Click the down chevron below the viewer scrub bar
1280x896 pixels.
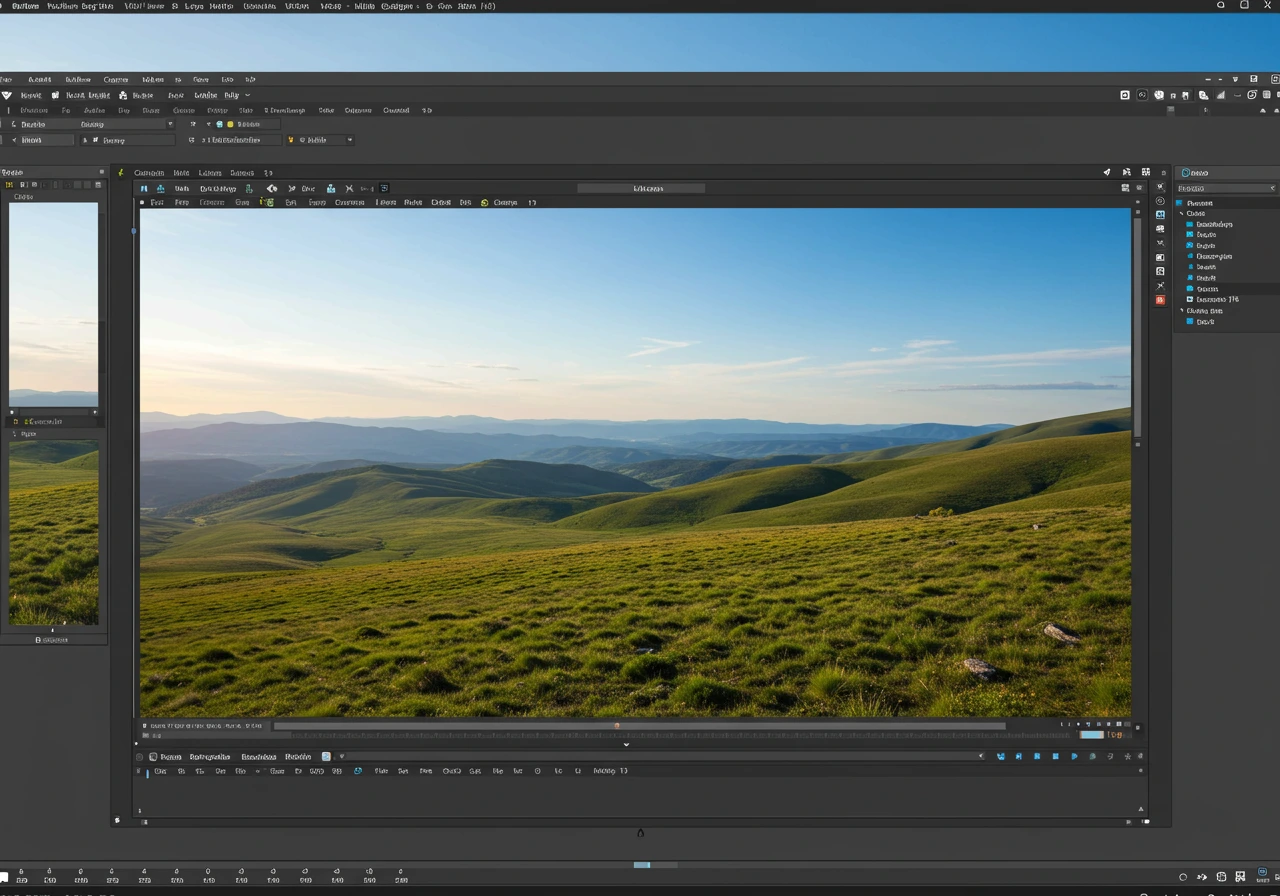click(626, 744)
